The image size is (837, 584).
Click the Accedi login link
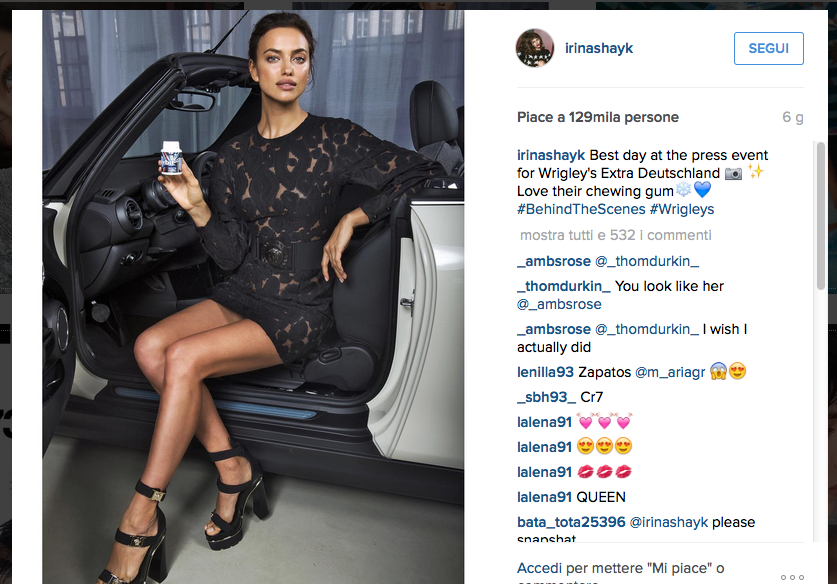click(539, 568)
